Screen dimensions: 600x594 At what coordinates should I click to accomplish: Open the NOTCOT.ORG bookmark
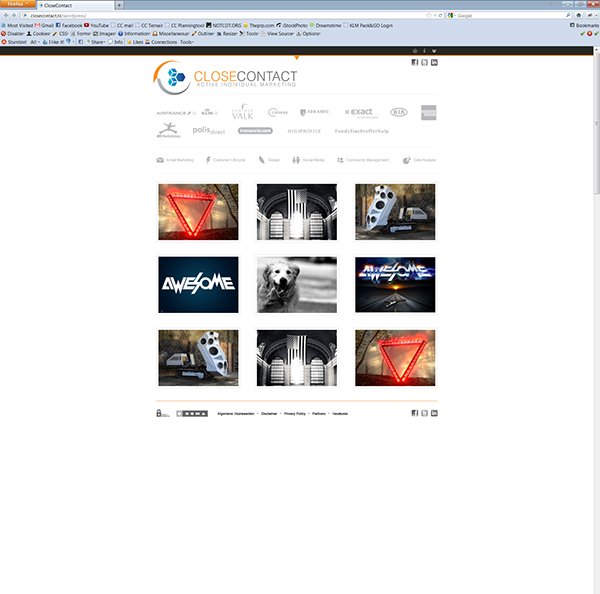click(224, 25)
